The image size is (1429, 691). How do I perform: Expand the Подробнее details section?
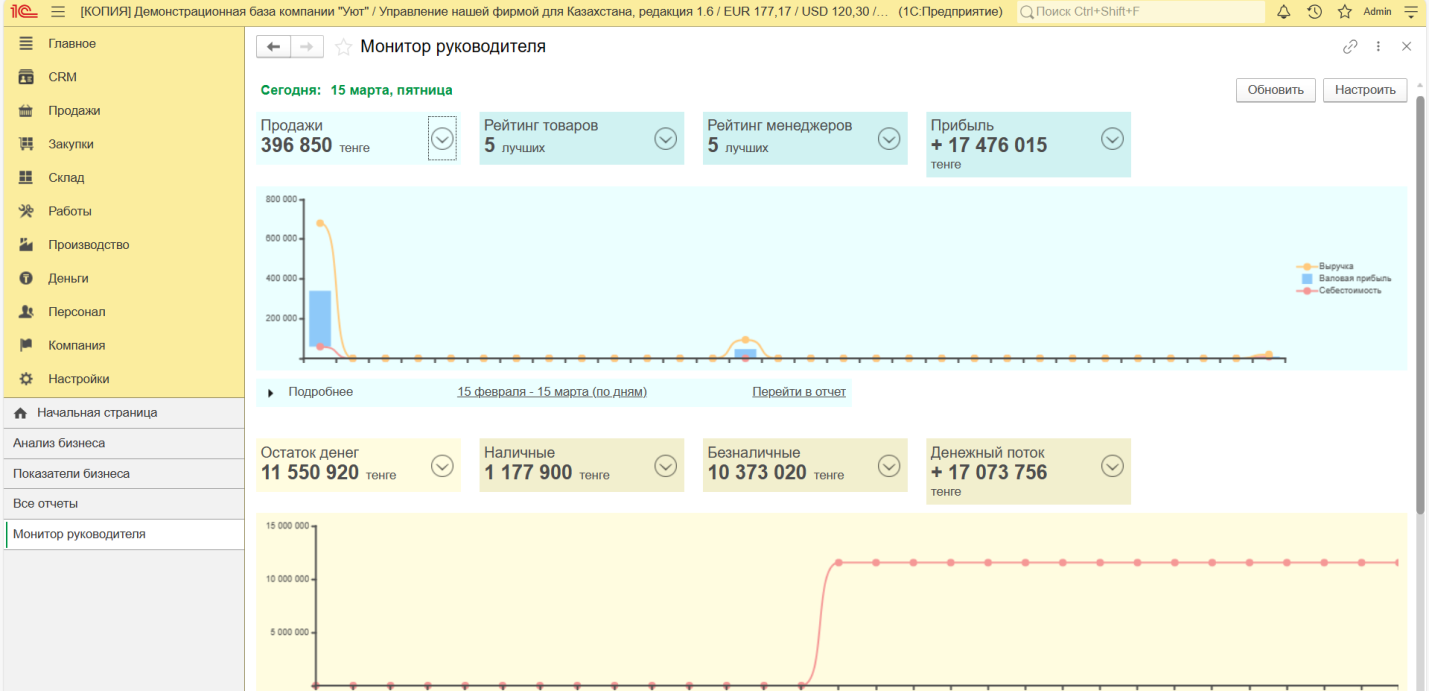point(271,393)
